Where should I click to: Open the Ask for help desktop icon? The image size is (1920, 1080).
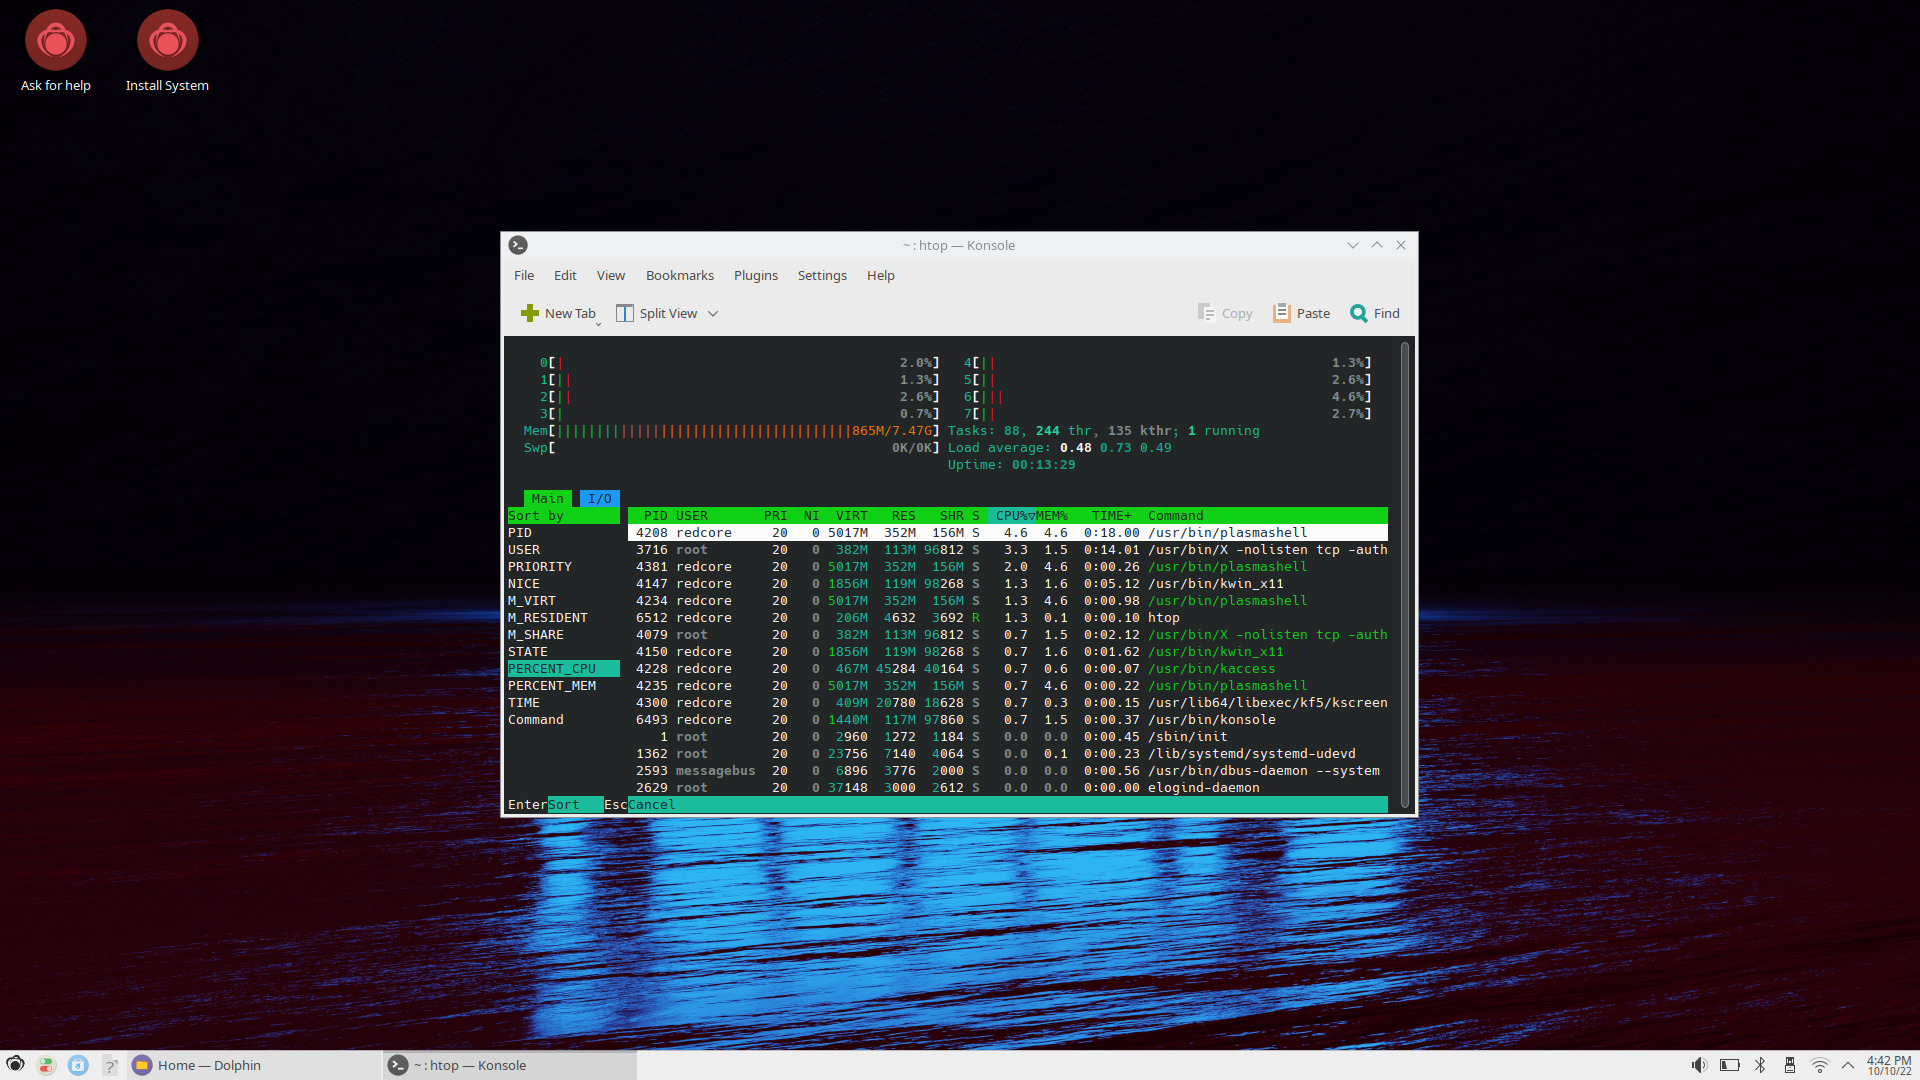pyautogui.click(x=56, y=41)
